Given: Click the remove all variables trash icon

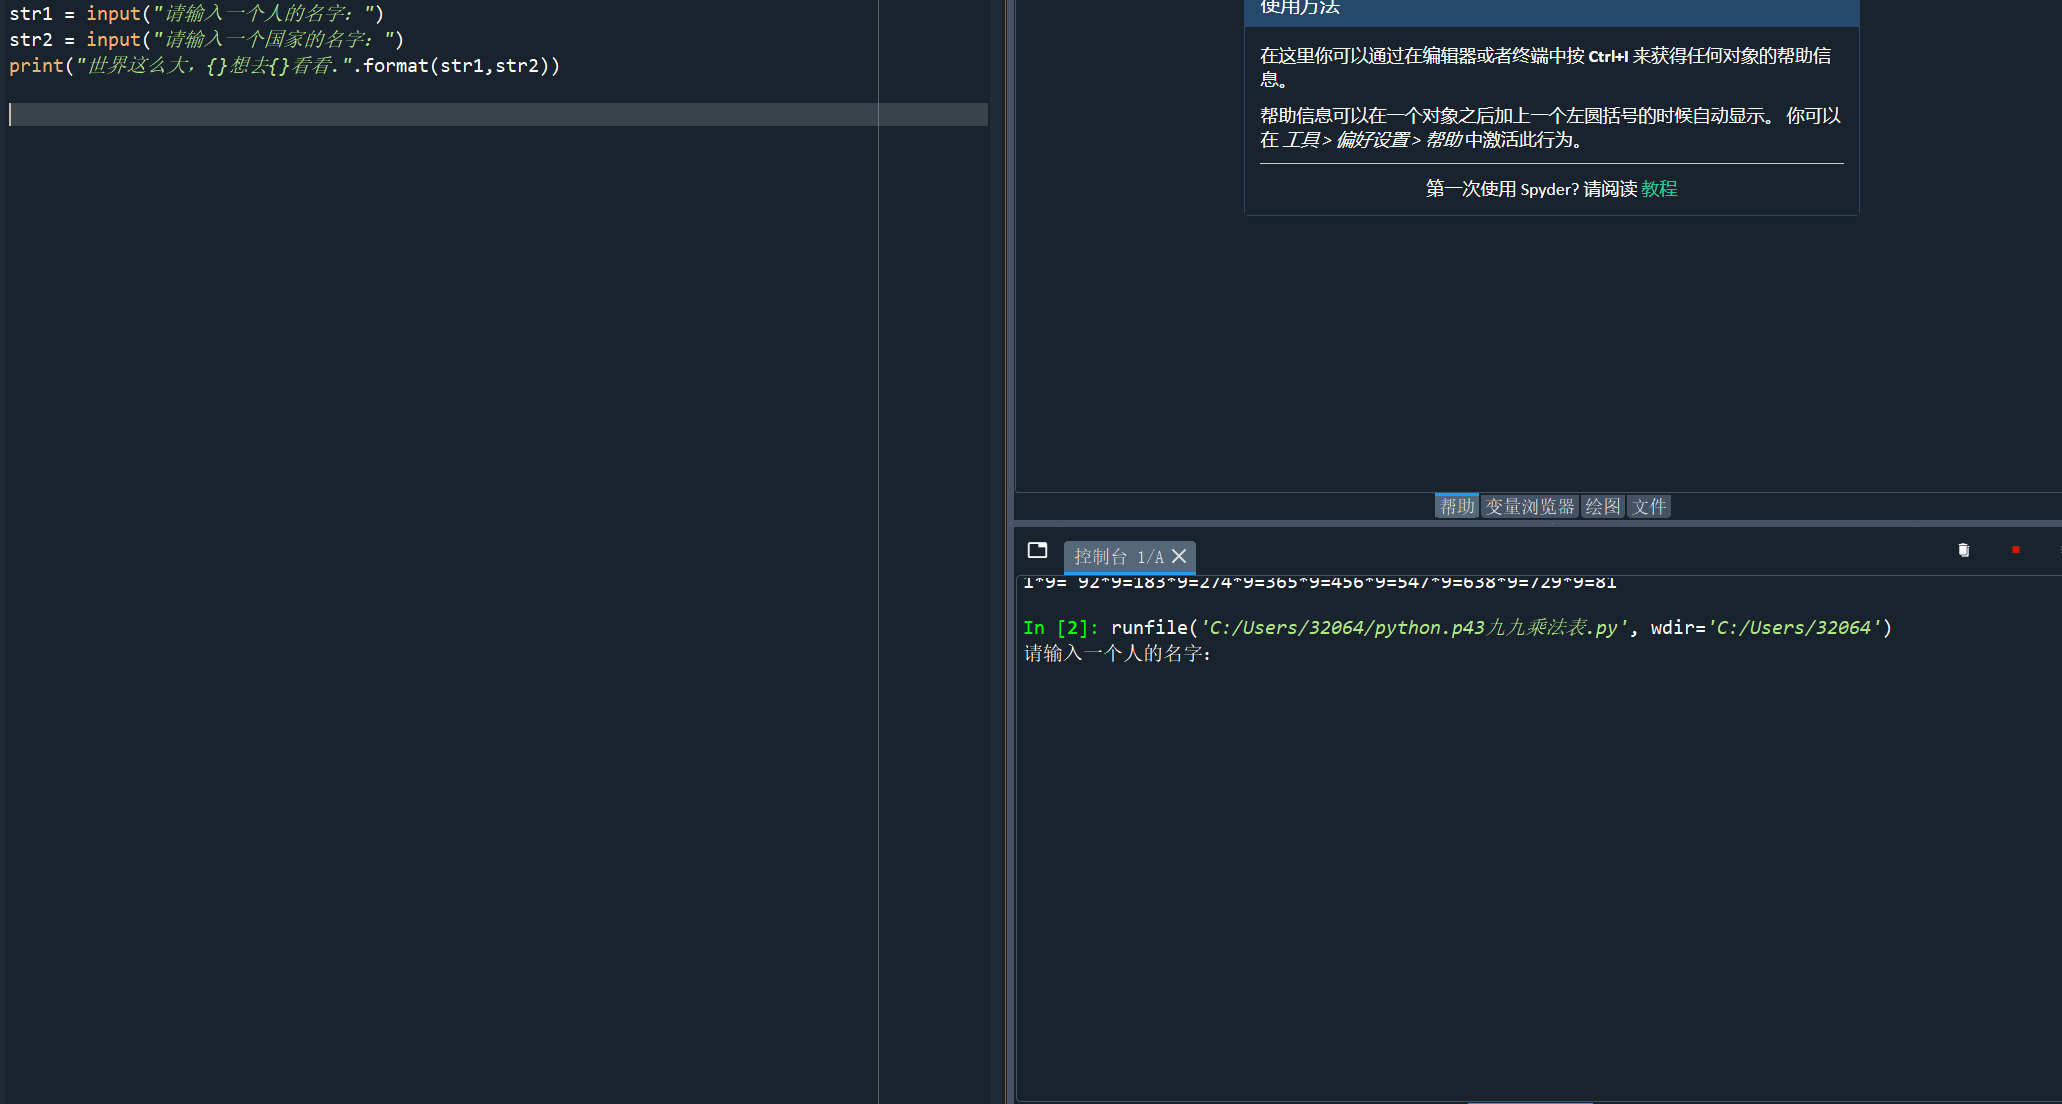Looking at the screenshot, I should 1963,550.
